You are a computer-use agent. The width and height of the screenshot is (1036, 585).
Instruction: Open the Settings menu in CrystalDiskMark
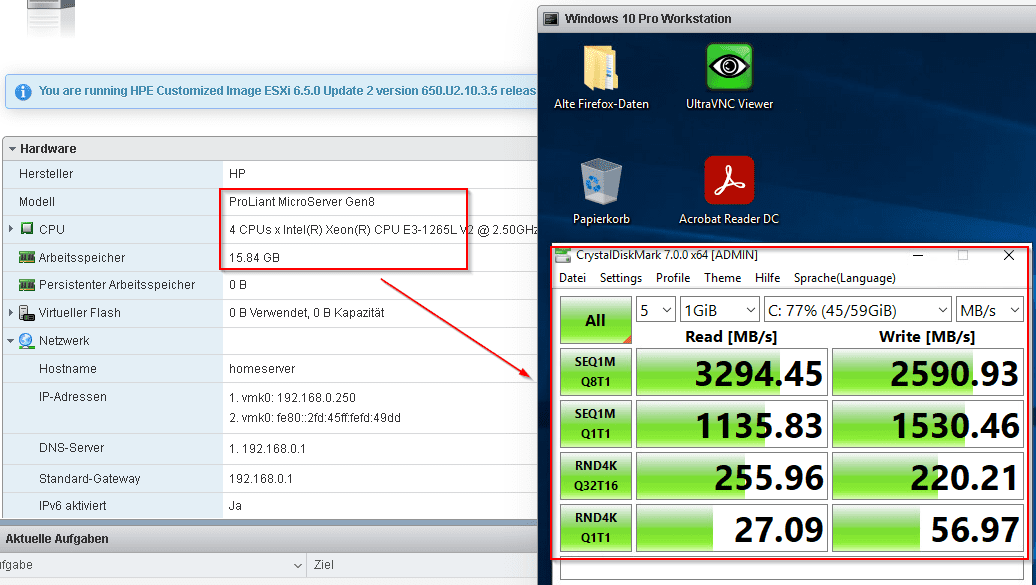(620, 278)
